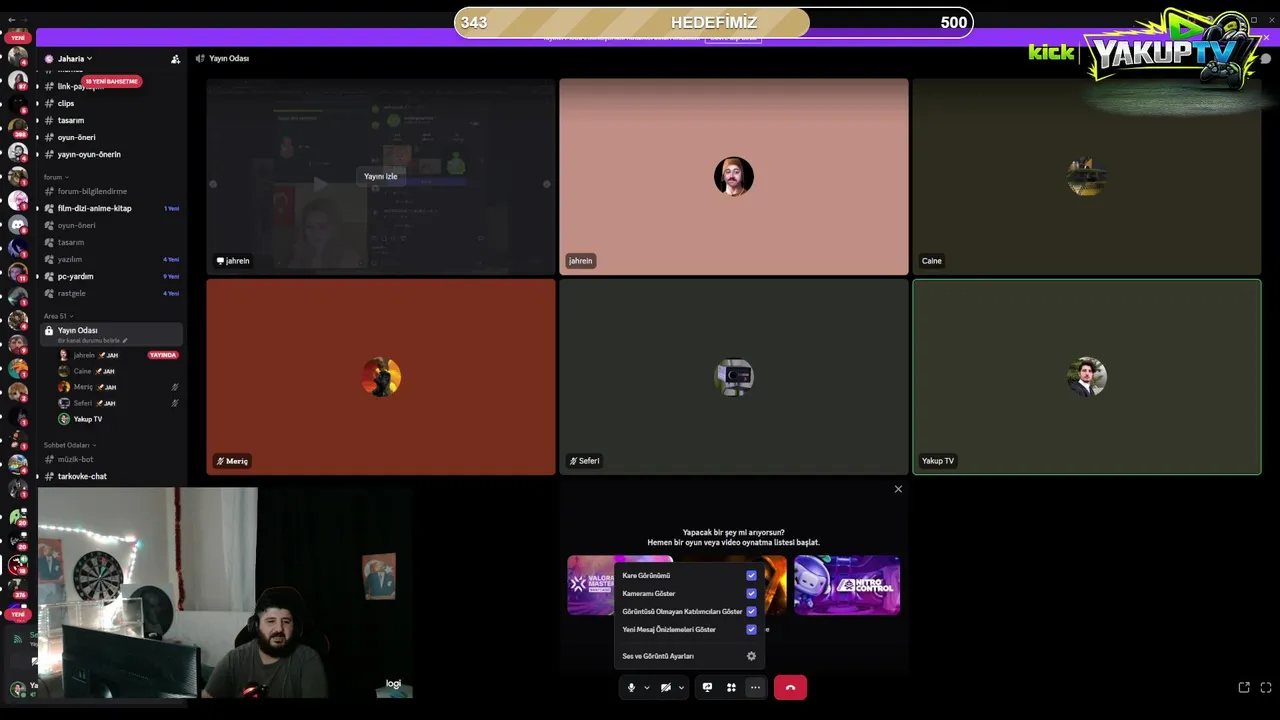1280x720 pixels.
Task: Hang up with red disconnect button
Action: (x=790, y=687)
